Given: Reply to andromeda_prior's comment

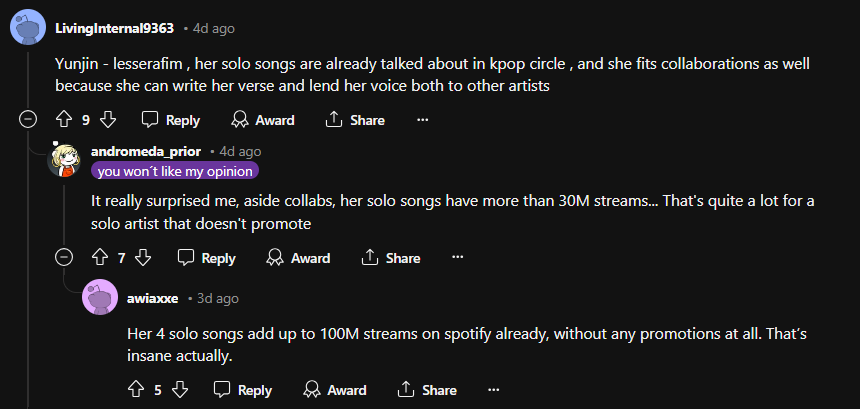Looking at the screenshot, I should pos(206,258).
